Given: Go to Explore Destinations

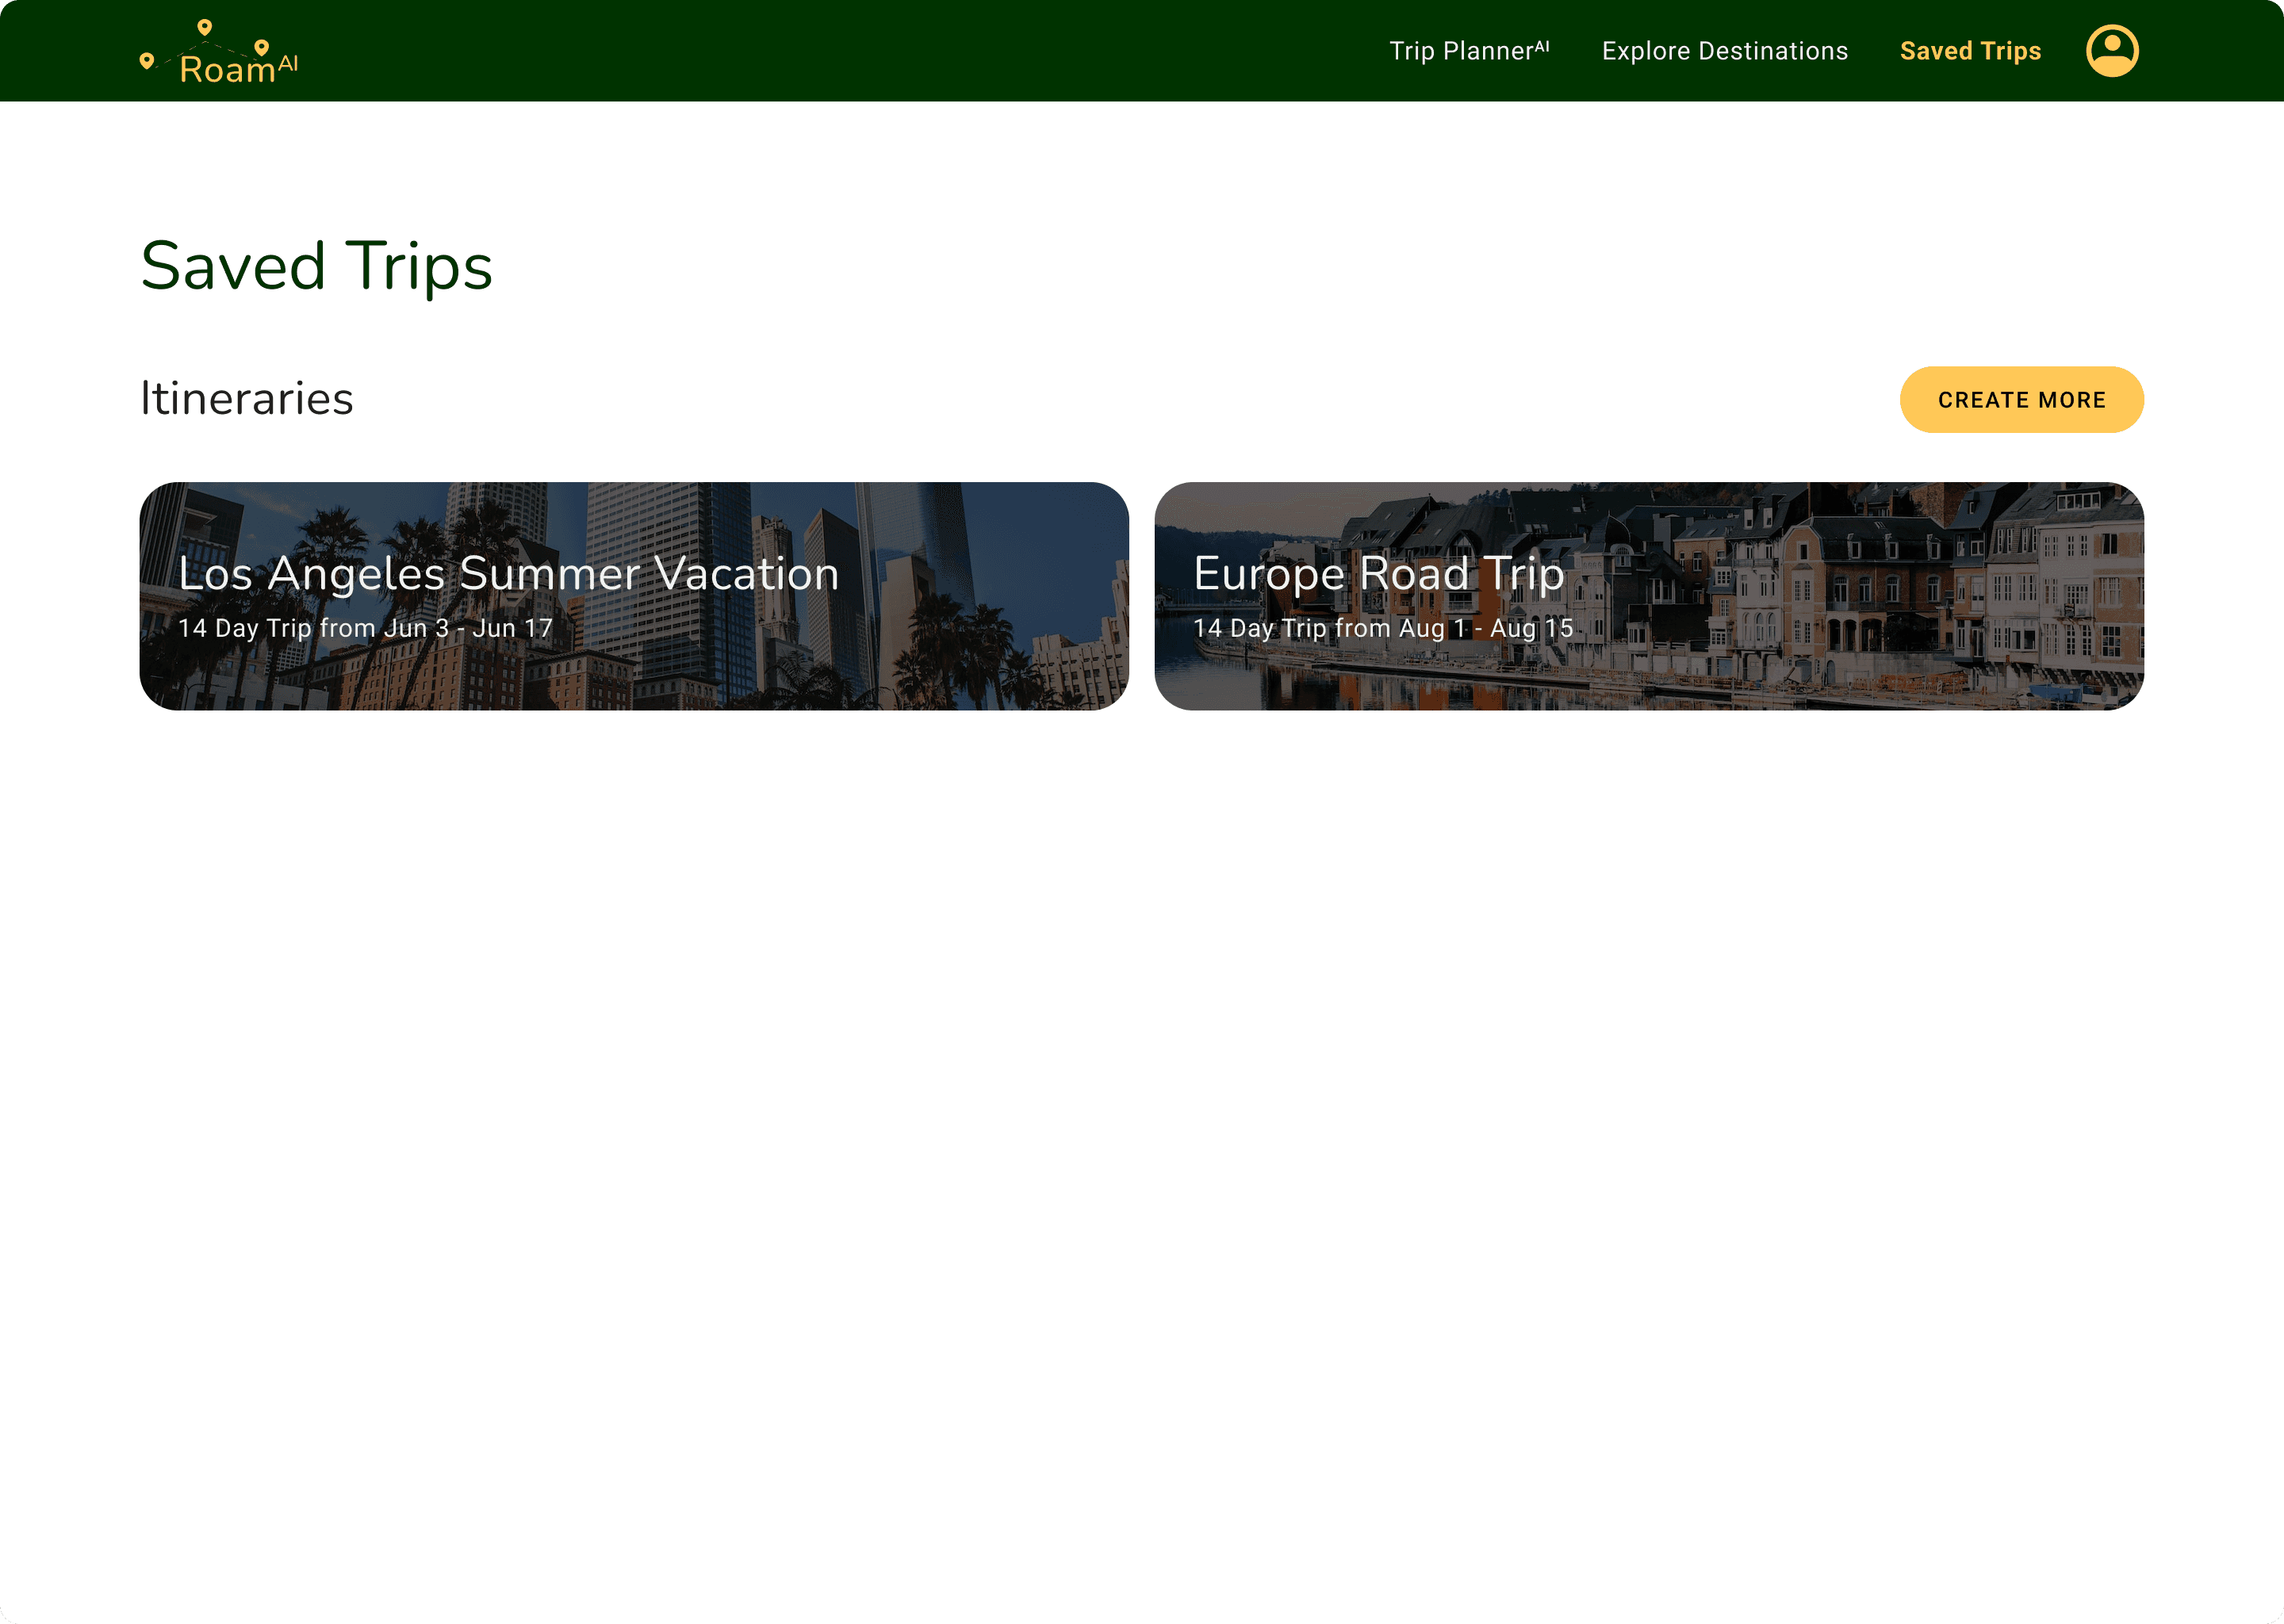Looking at the screenshot, I should click(x=1724, y=51).
